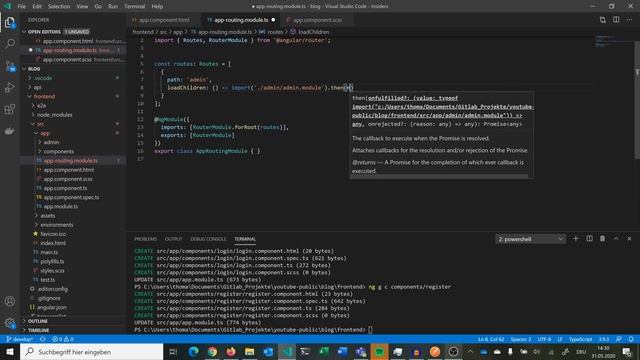
Task: Open Firefox from the taskbar
Action: (x=231, y=352)
